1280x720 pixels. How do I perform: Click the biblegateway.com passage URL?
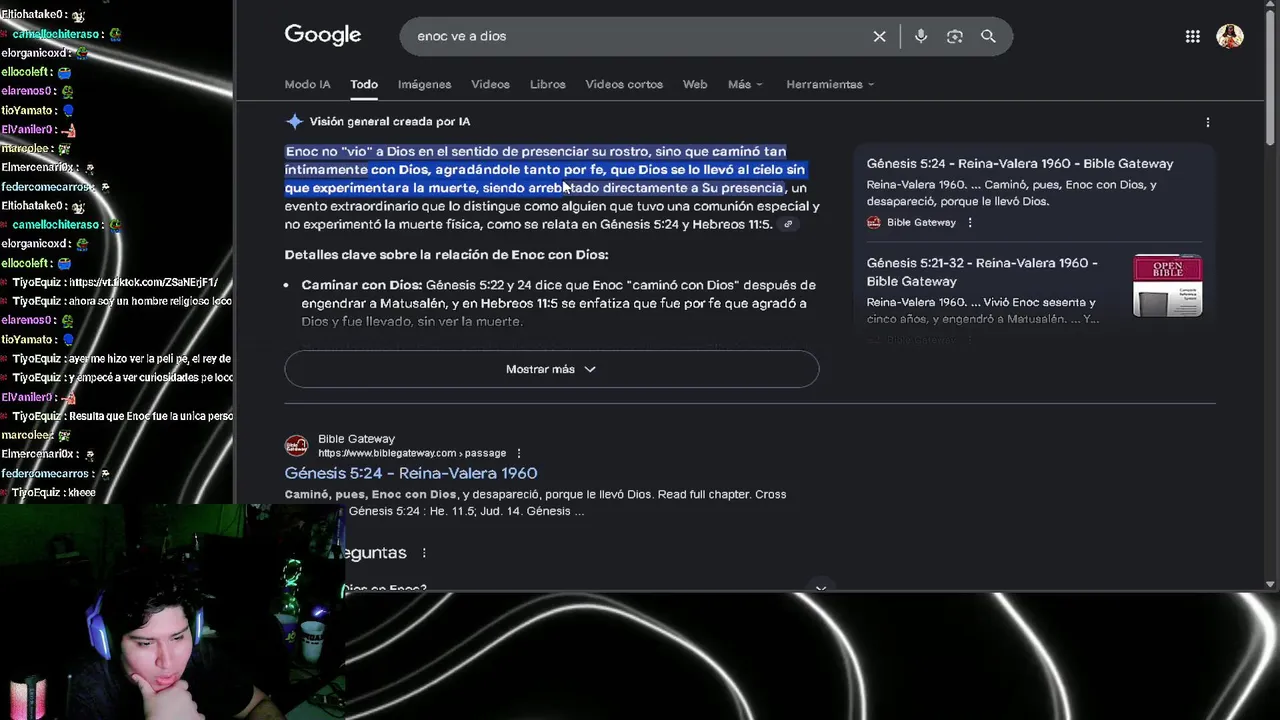[x=412, y=453]
